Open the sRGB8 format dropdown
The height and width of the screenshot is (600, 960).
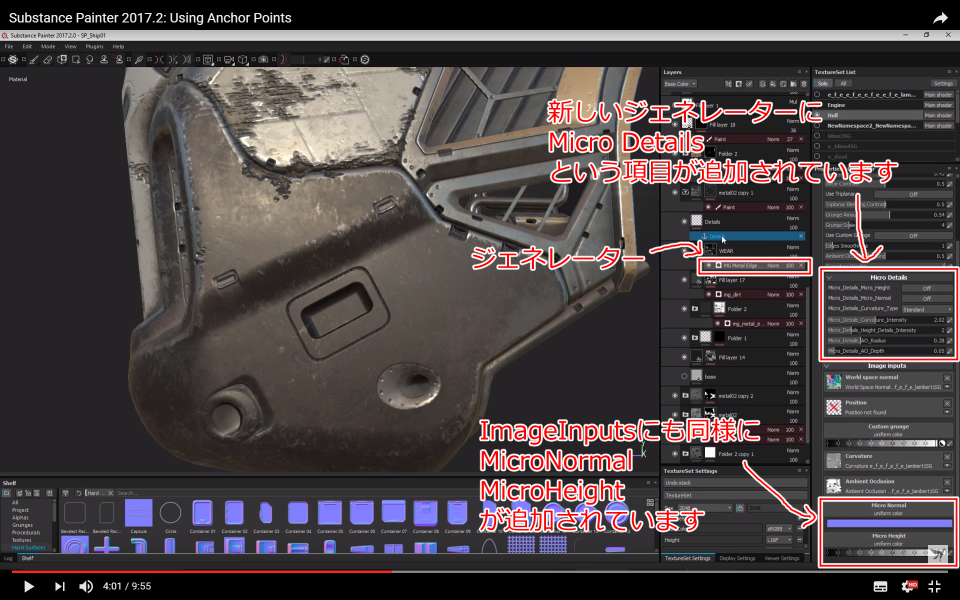click(779, 528)
